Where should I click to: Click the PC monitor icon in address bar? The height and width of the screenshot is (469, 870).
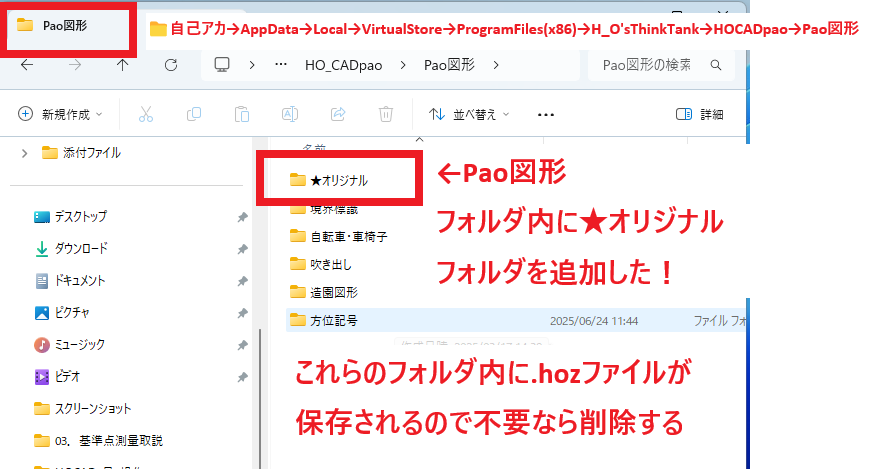coord(222,65)
